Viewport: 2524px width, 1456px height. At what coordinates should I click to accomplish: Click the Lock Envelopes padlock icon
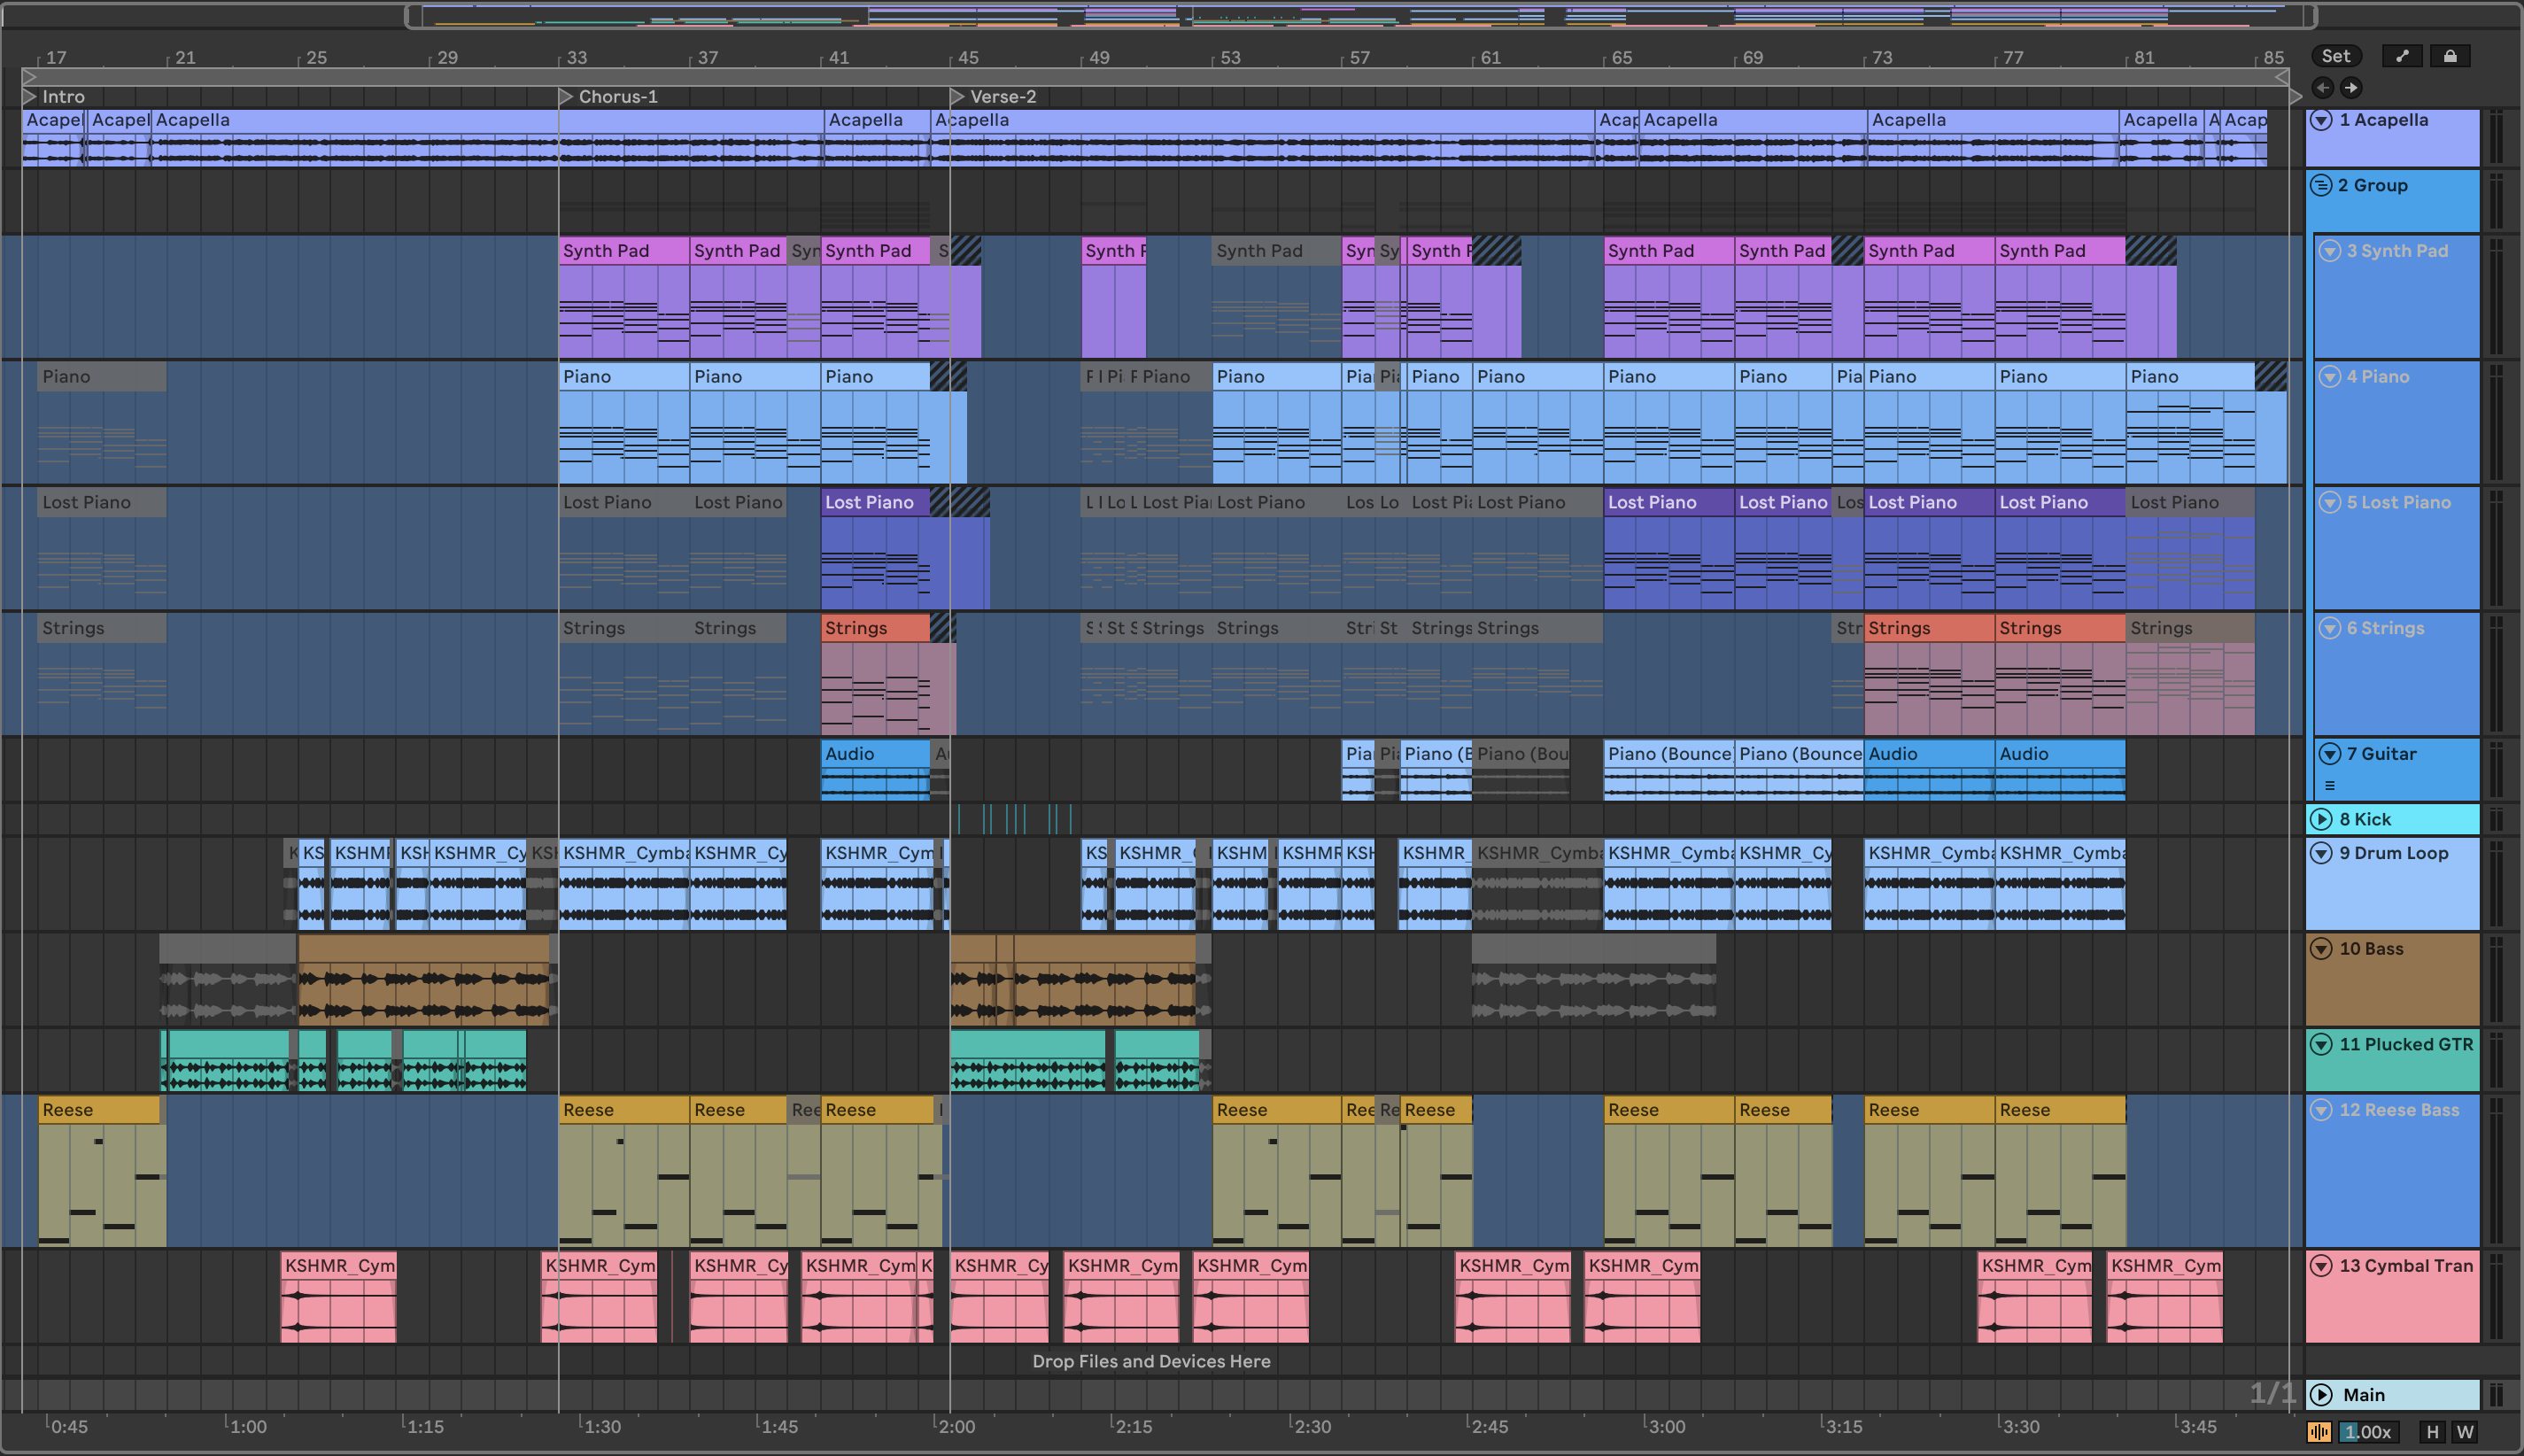pyautogui.click(x=2449, y=56)
